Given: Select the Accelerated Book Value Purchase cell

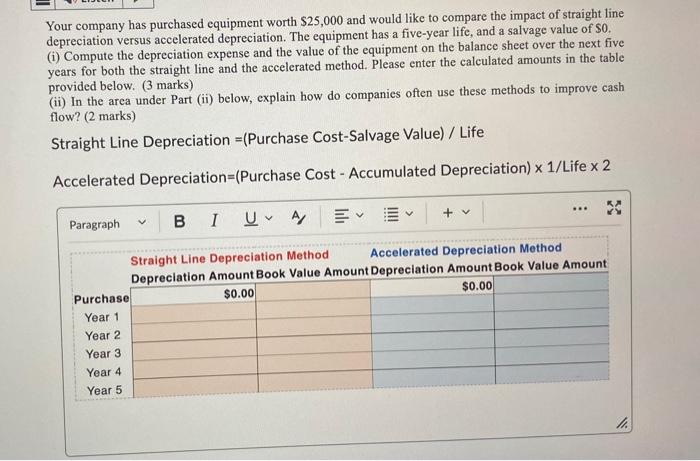Looking at the screenshot, I should [x=551, y=284].
